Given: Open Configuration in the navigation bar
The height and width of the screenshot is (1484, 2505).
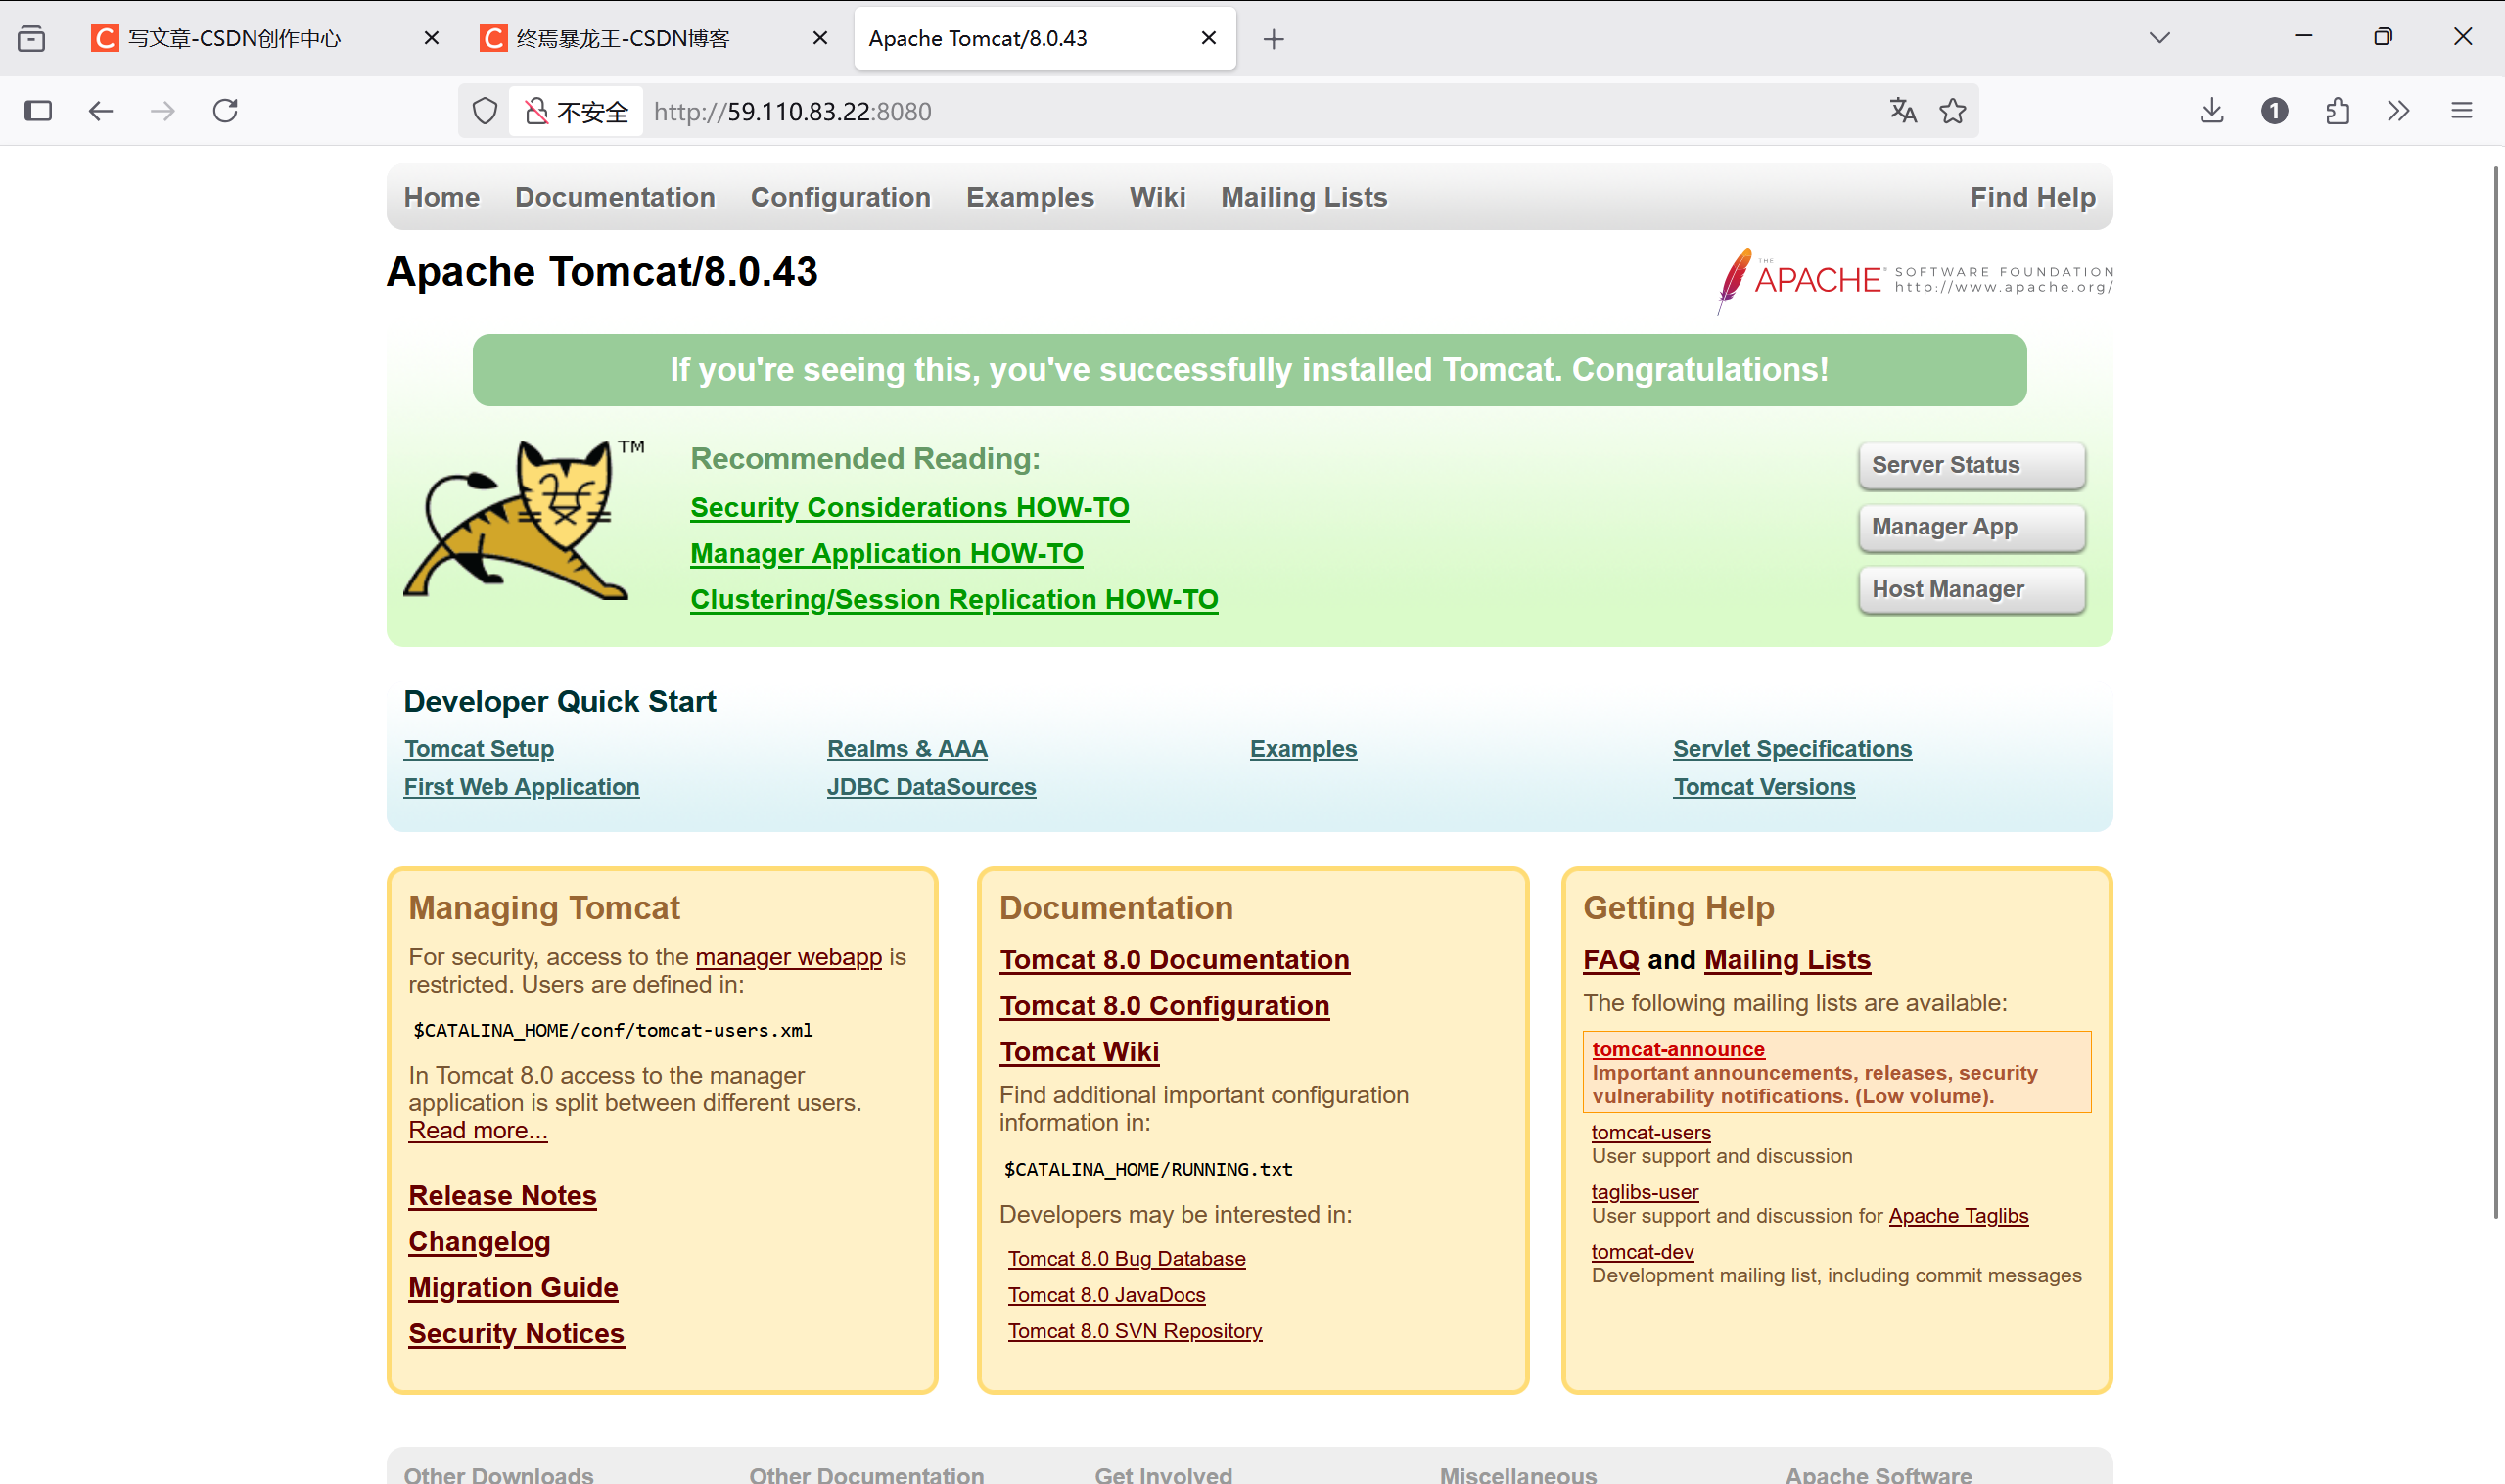Looking at the screenshot, I should (840, 197).
